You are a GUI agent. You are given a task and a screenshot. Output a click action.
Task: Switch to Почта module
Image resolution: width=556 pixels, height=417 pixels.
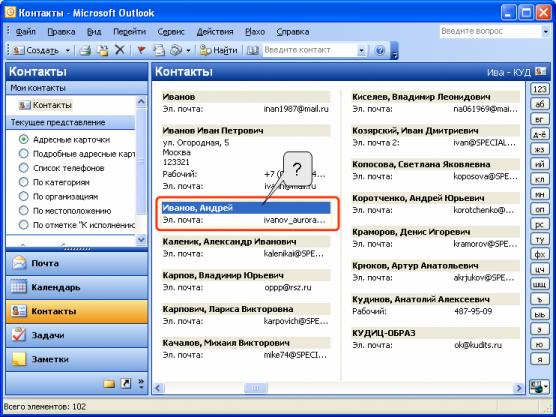click(77, 263)
